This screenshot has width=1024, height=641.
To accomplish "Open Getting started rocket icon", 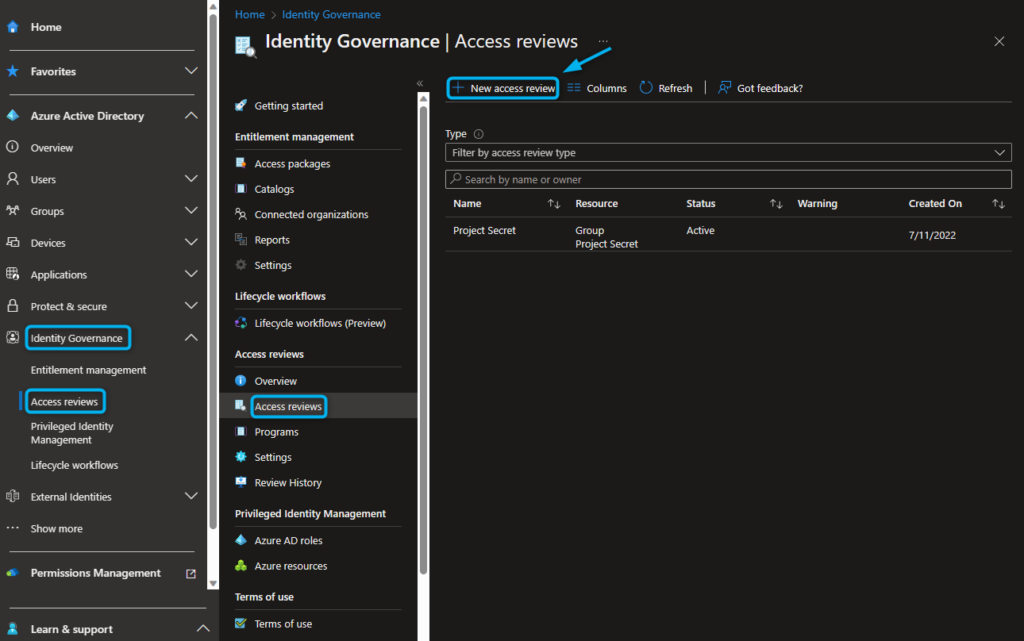I will 241,106.
